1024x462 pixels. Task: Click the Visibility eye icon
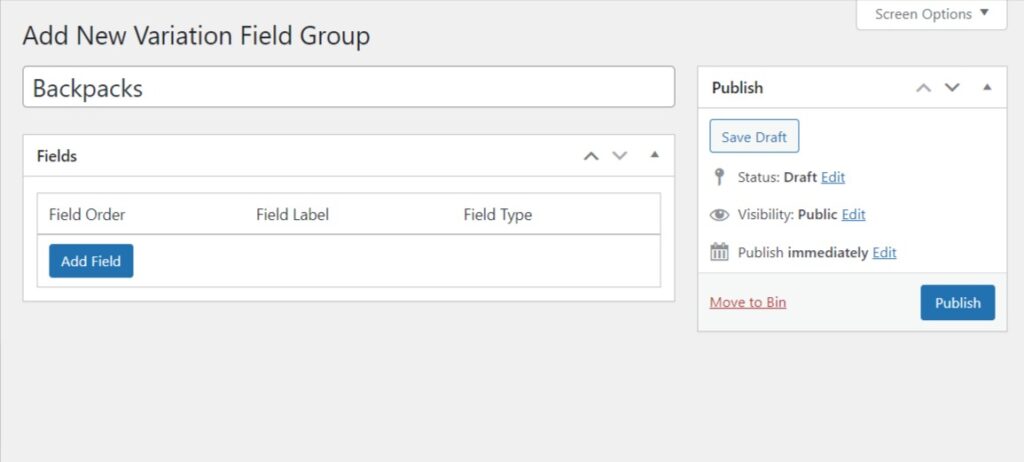pos(719,215)
